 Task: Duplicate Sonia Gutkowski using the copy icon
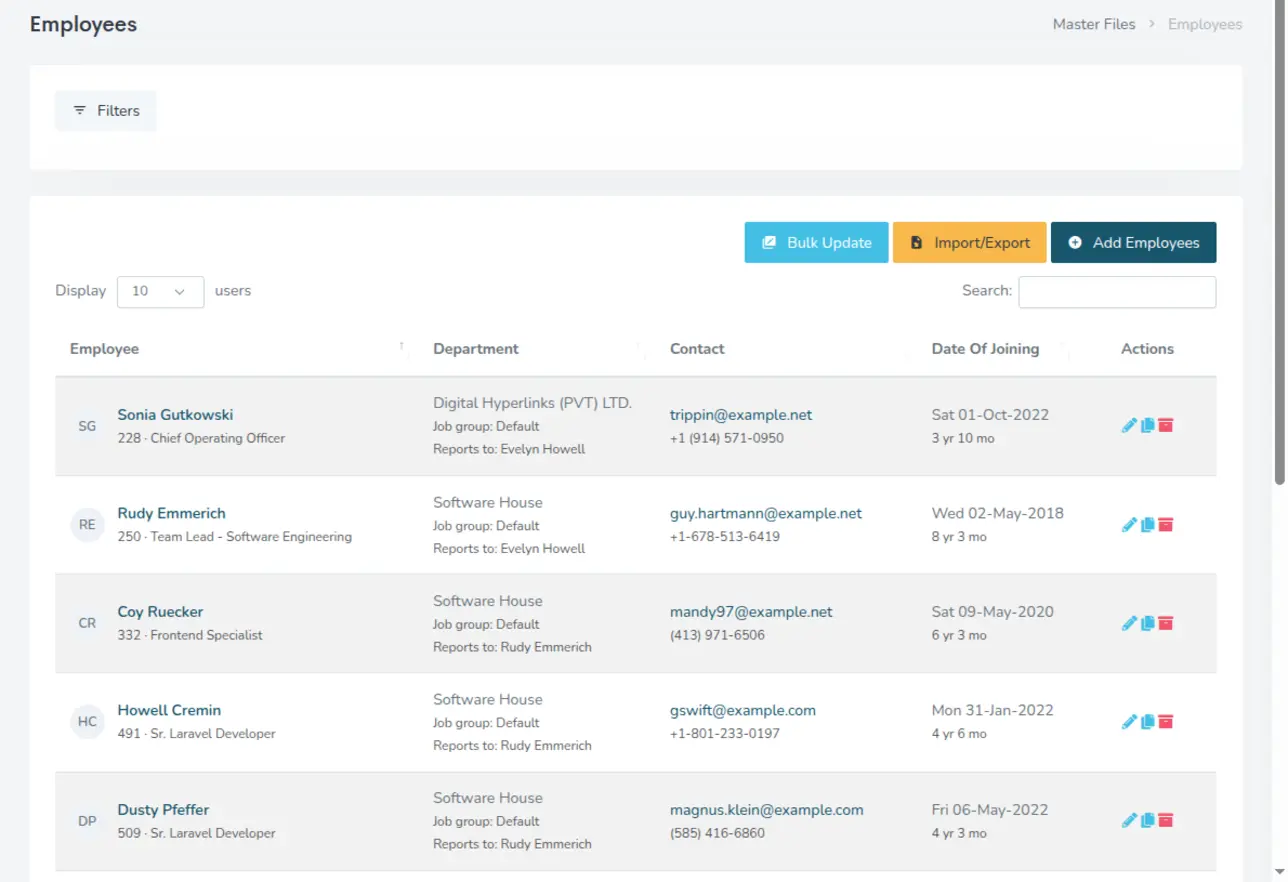tap(1148, 426)
